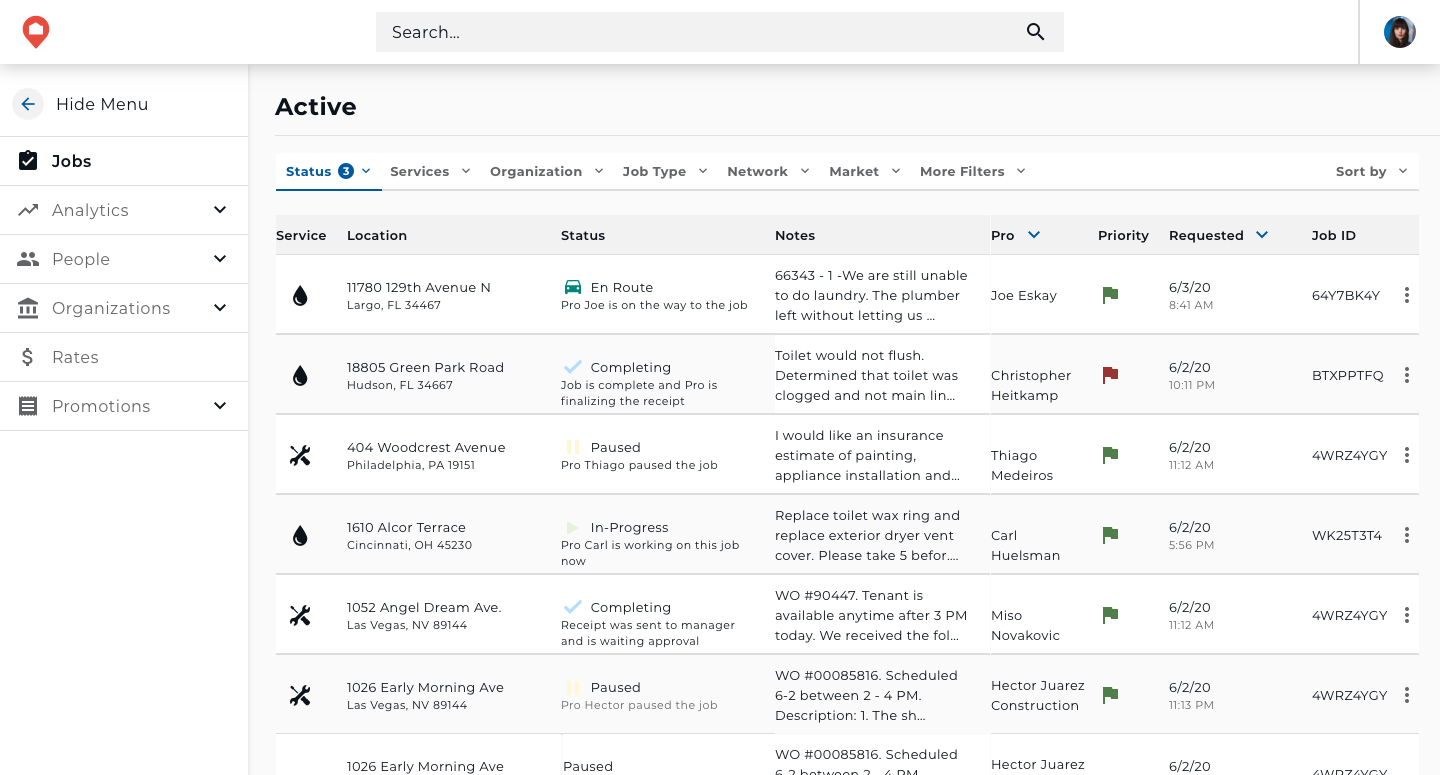The width and height of the screenshot is (1440, 775).
Task: Open more options for job 64Y7BK4Y
Action: click(1407, 295)
